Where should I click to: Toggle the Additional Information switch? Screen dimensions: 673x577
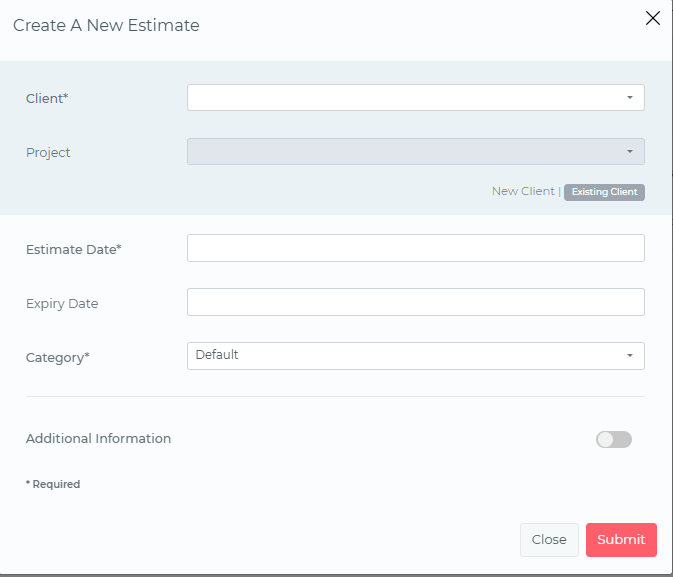[614, 439]
